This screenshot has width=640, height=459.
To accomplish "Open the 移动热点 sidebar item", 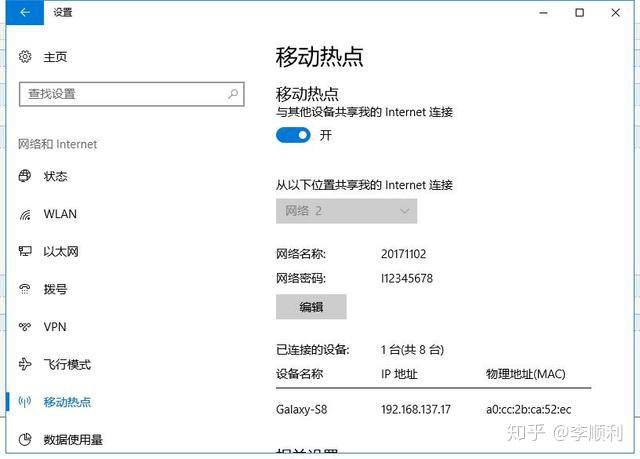I will (67, 402).
